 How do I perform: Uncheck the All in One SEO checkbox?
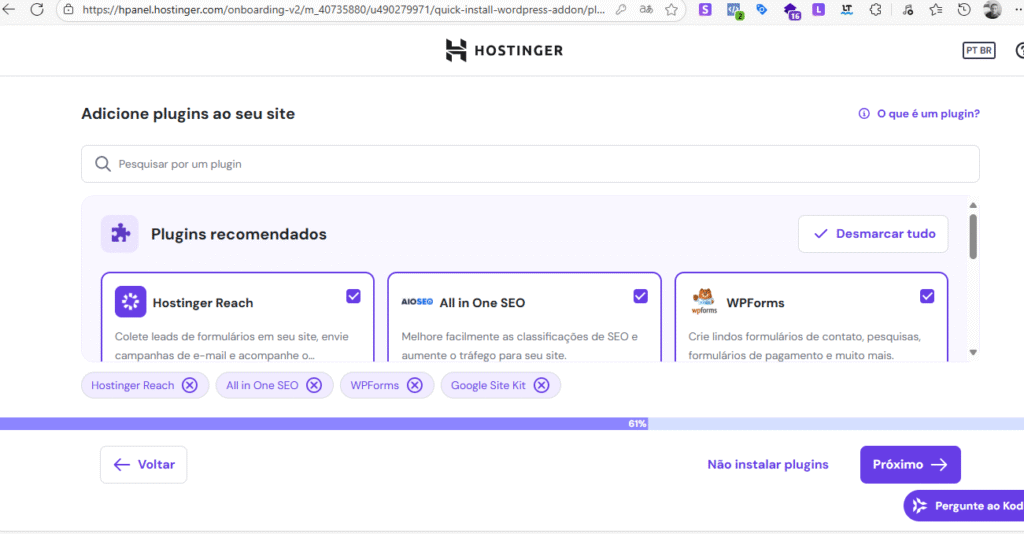pos(641,296)
